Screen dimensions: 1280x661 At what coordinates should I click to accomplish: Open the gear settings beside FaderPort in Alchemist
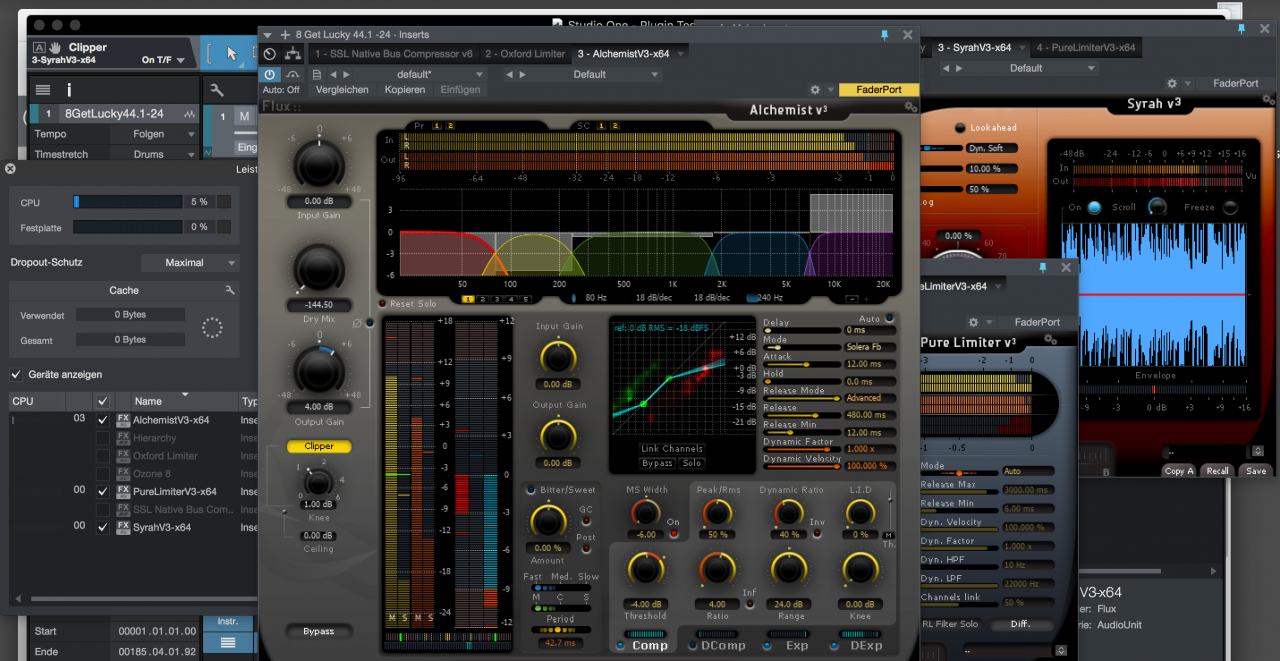point(816,90)
